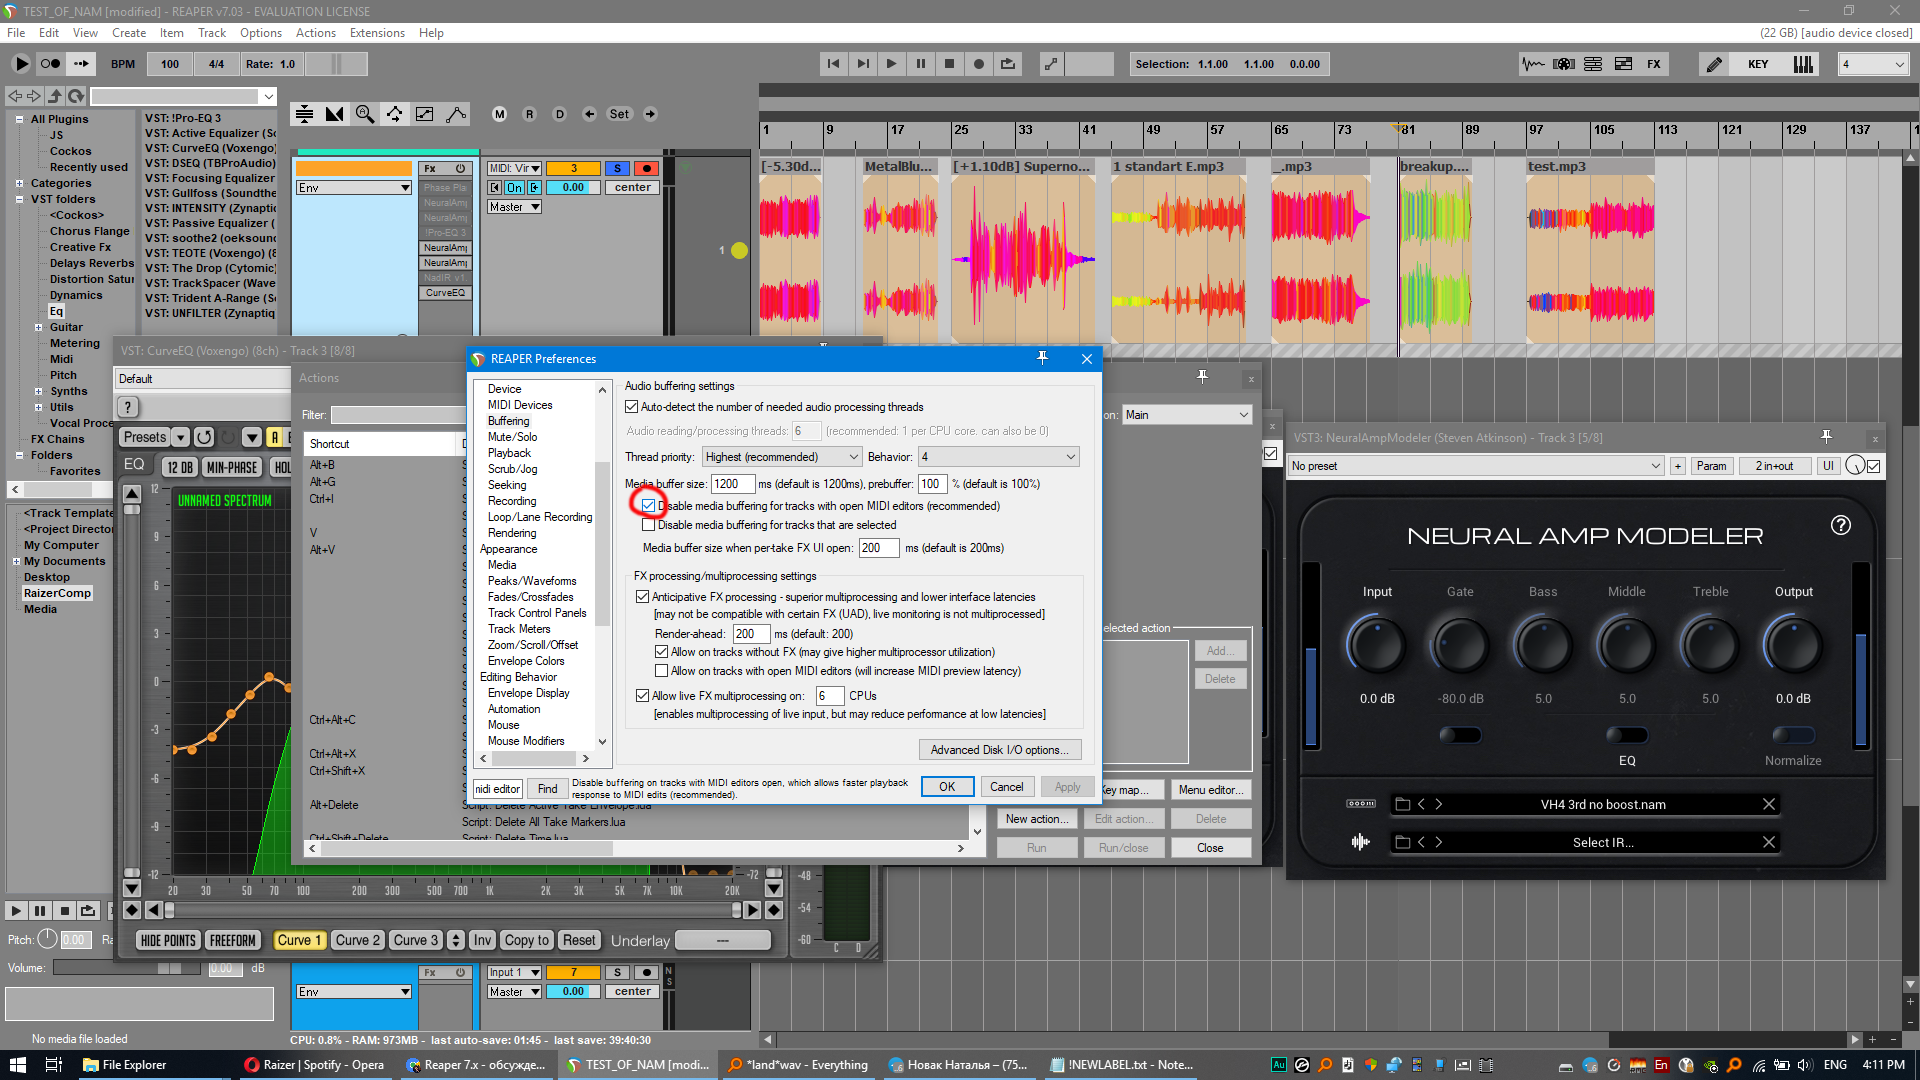
Task: Click Advanced Disk I/O options button
Action: point(999,750)
